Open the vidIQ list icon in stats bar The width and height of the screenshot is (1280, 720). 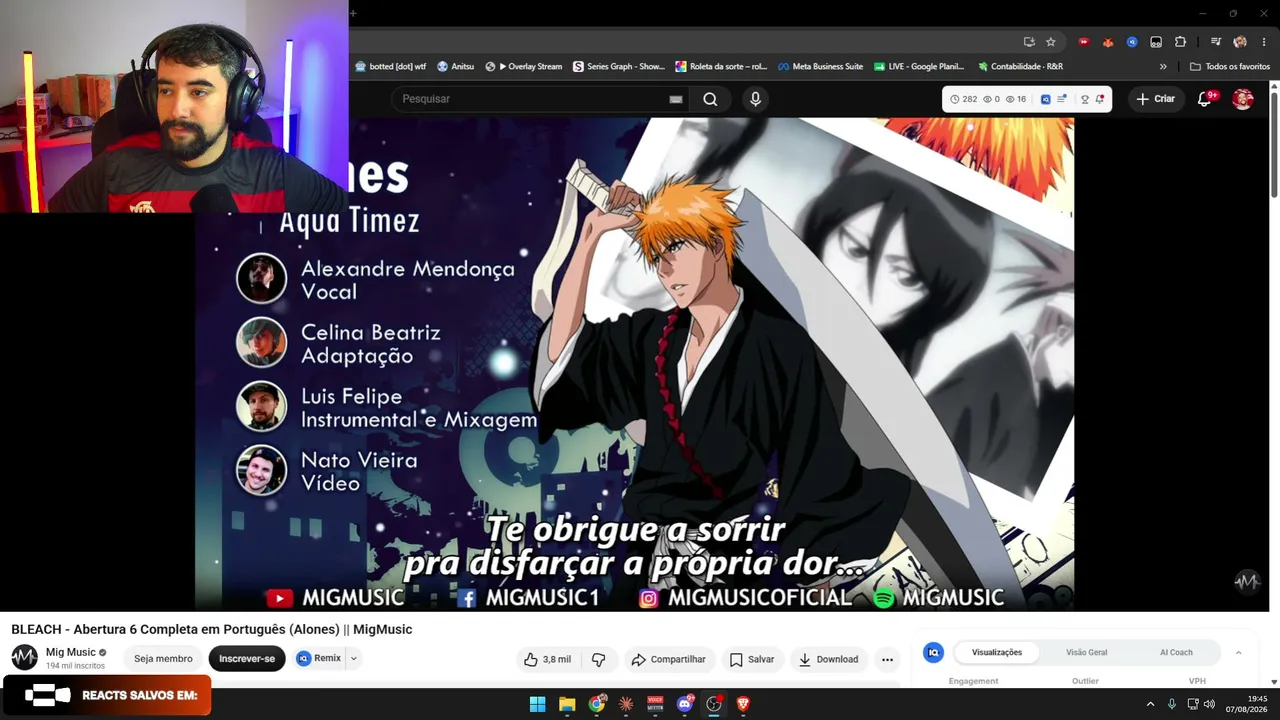1062,99
